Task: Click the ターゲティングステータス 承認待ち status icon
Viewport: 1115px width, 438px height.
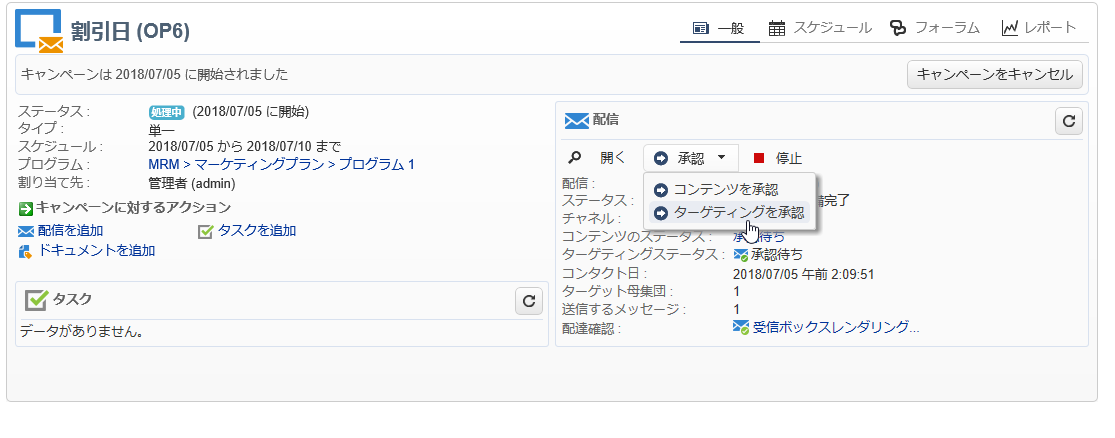Action: 741,255
